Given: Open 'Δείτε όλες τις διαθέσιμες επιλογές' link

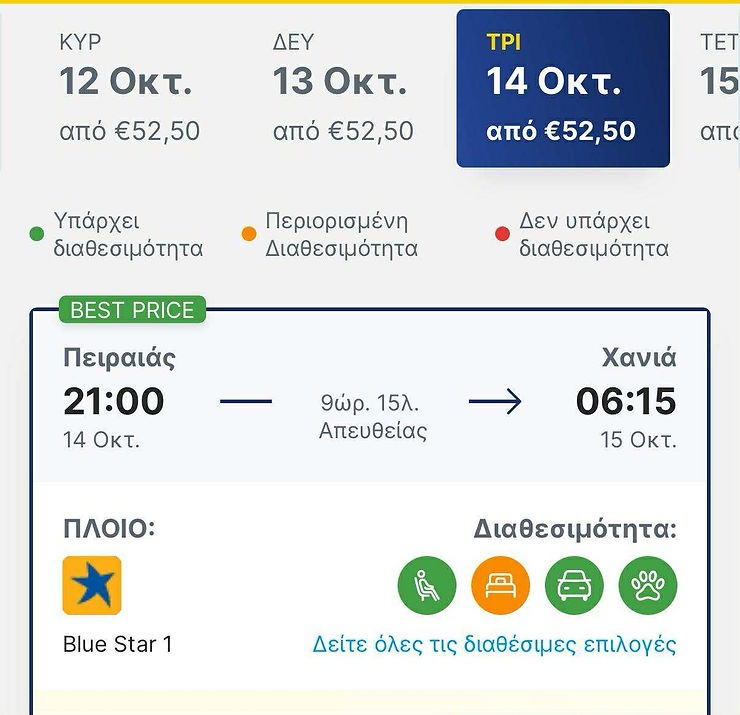Looking at the screenshot, I should (494, 644).
